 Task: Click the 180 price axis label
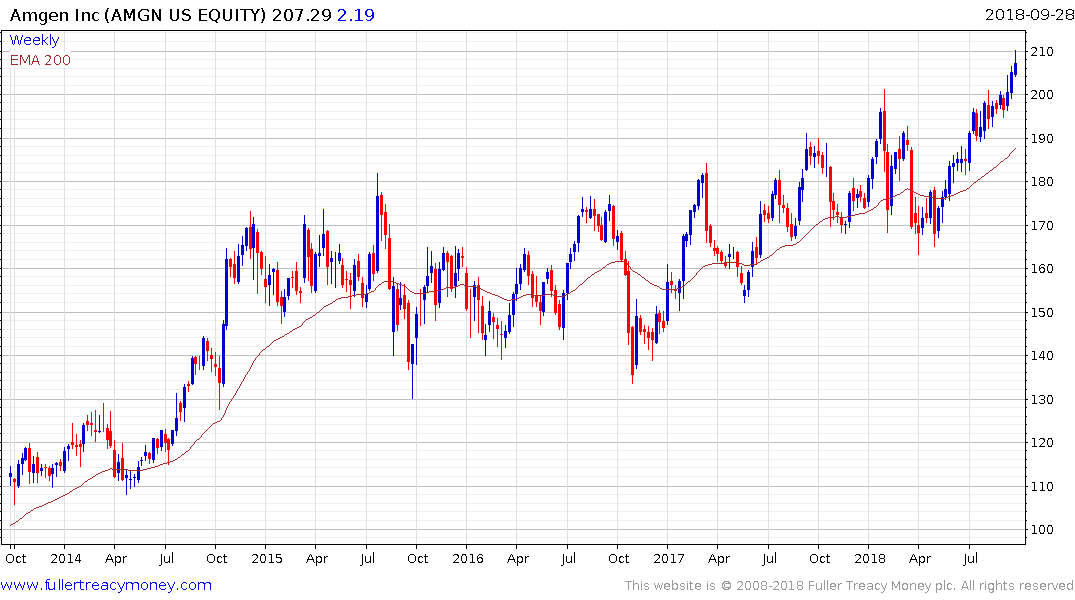[x=1041, y=182]
